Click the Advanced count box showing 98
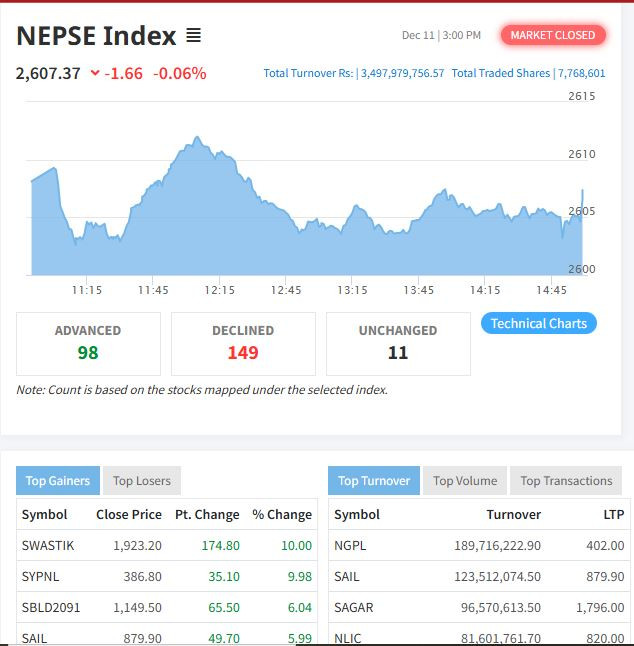The image size is (634, 646). pos(88,343)
